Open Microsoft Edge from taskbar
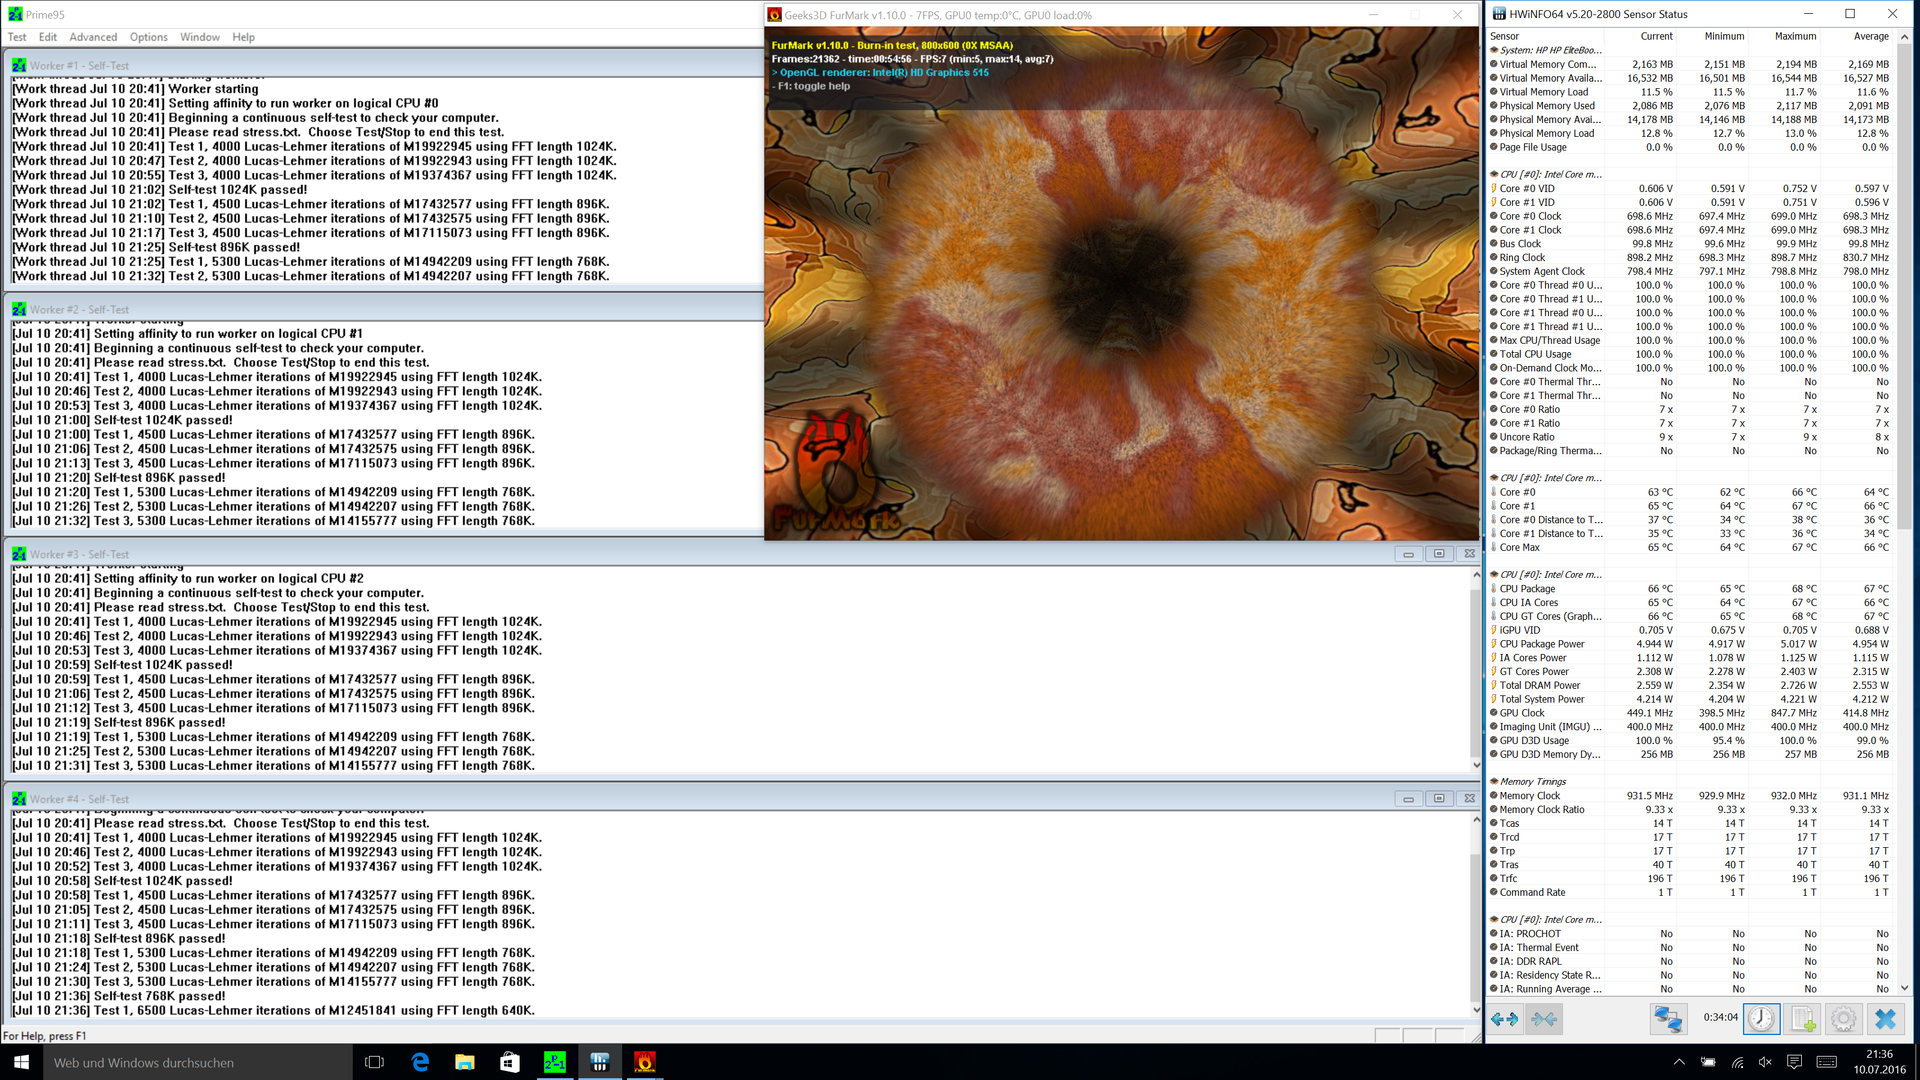Viewport: 1920px width, 1080px height. click(420, 1062)
